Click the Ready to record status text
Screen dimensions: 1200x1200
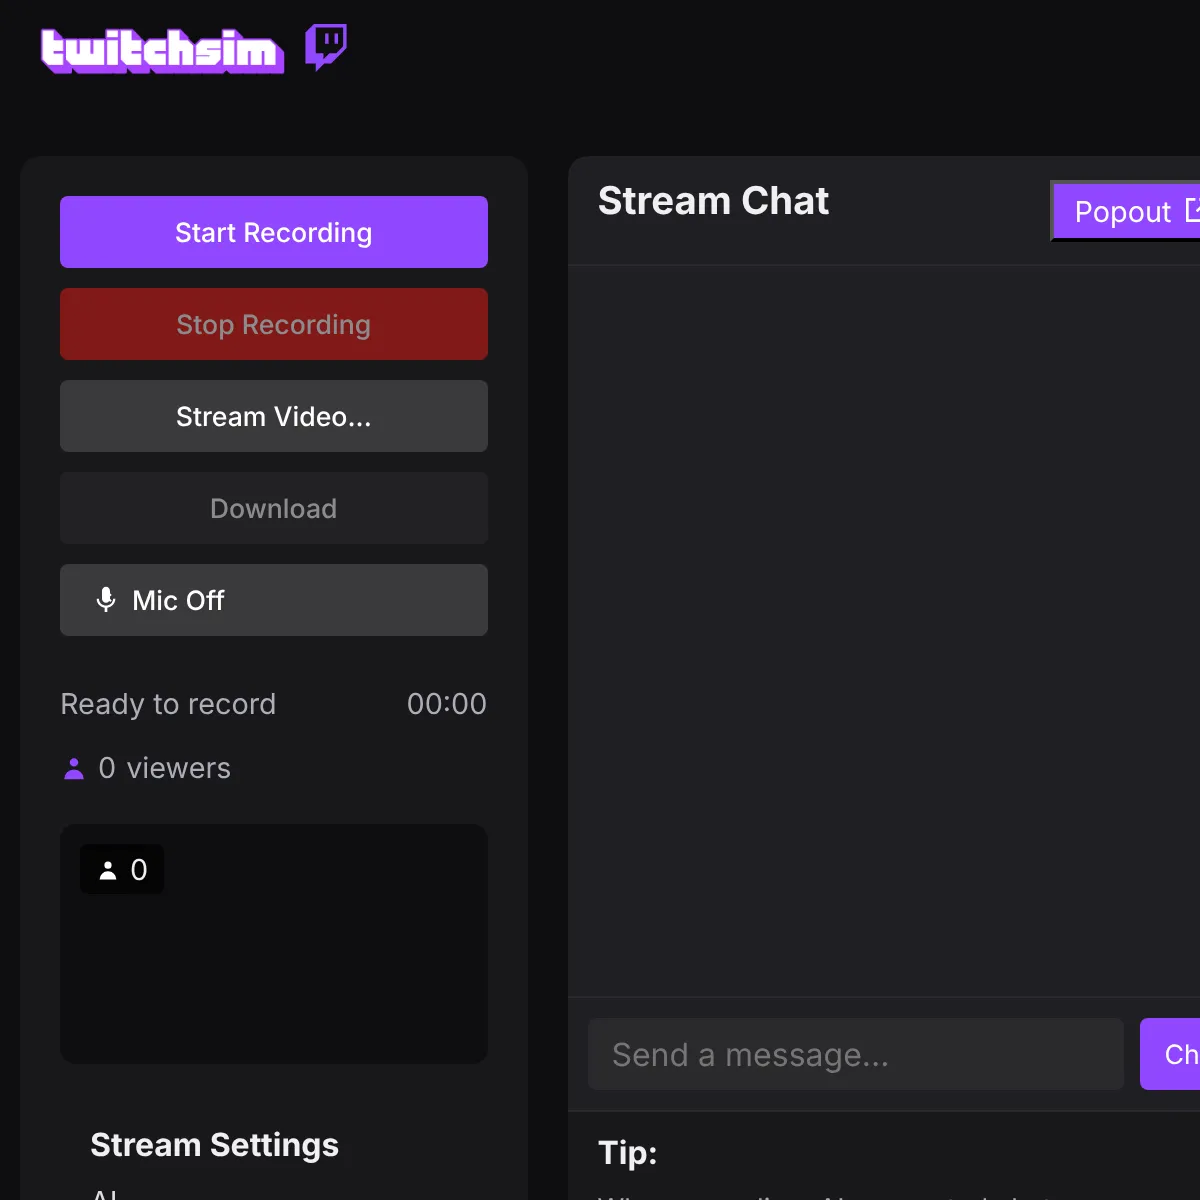[168, 704]
